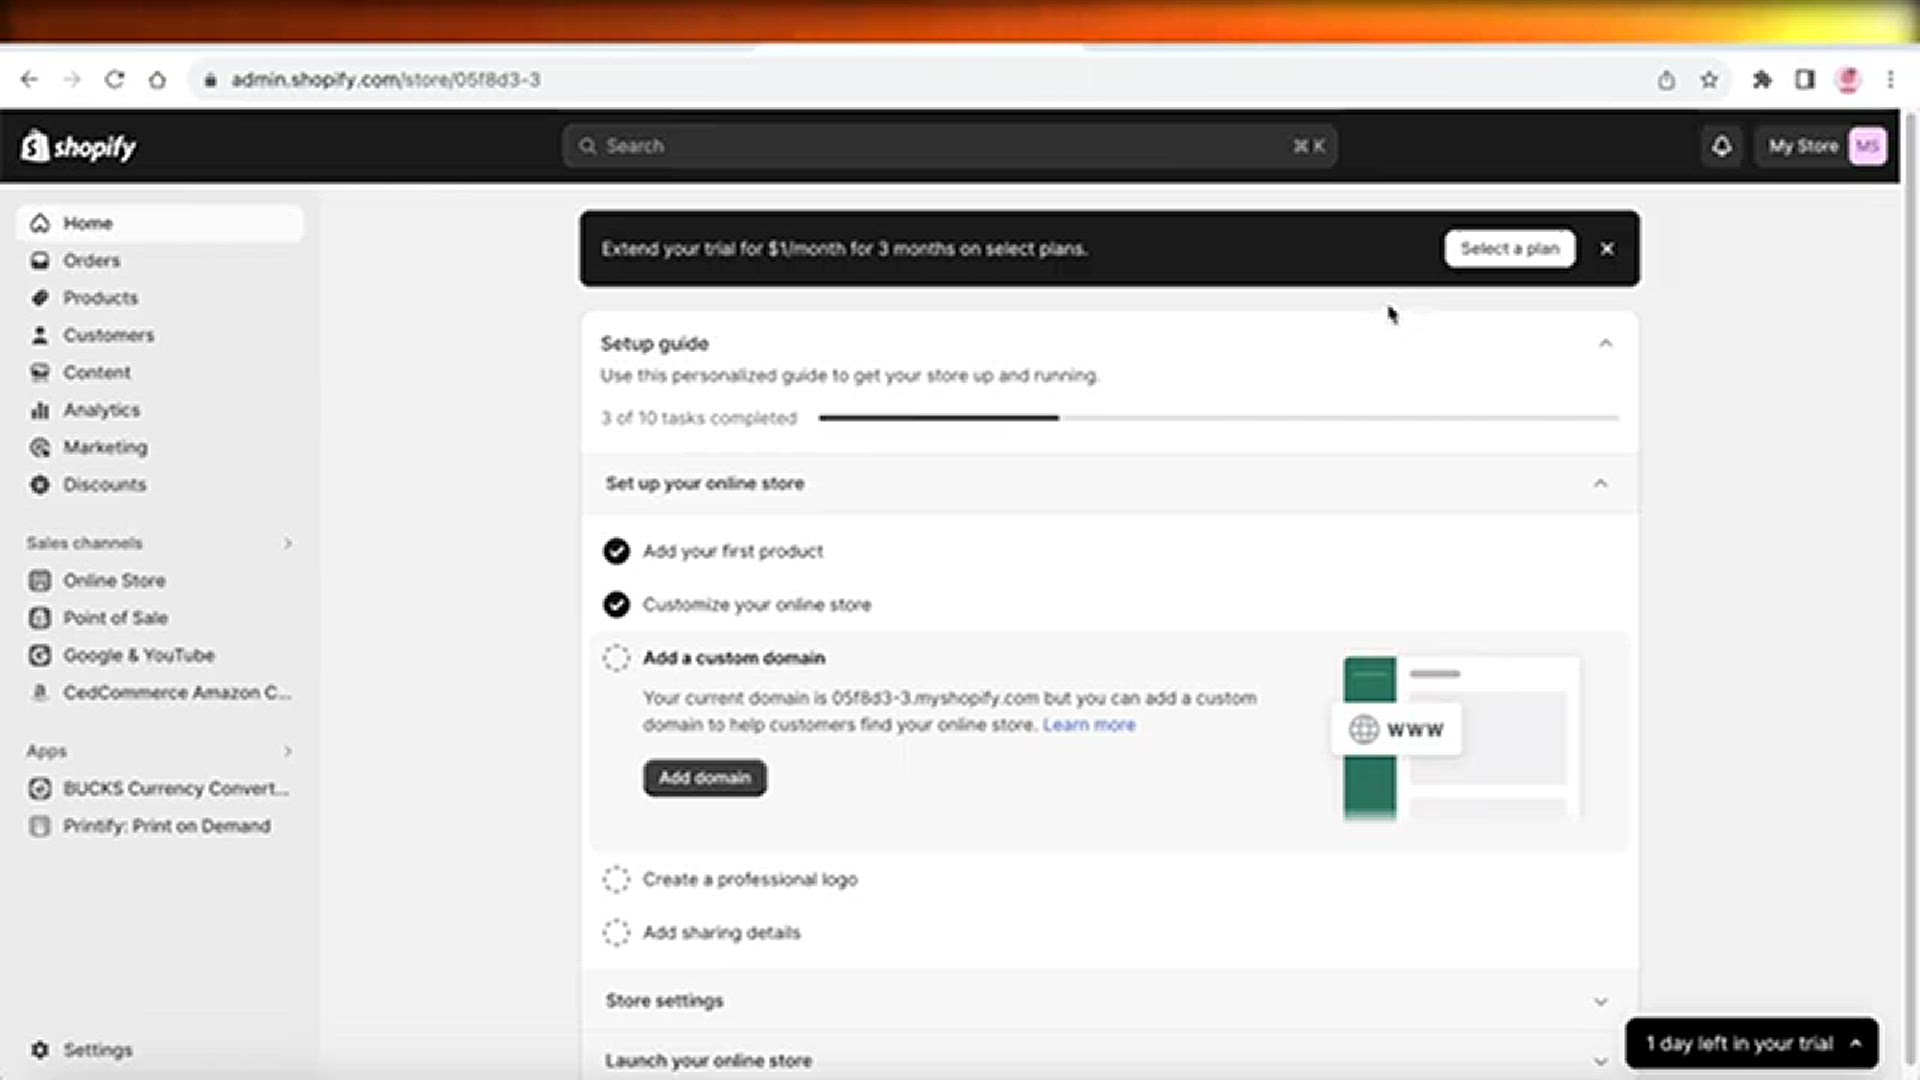This screenshot has height=1080, width=1920.
Task: Click the Home icon in sidebar
Action: (40, 223)
